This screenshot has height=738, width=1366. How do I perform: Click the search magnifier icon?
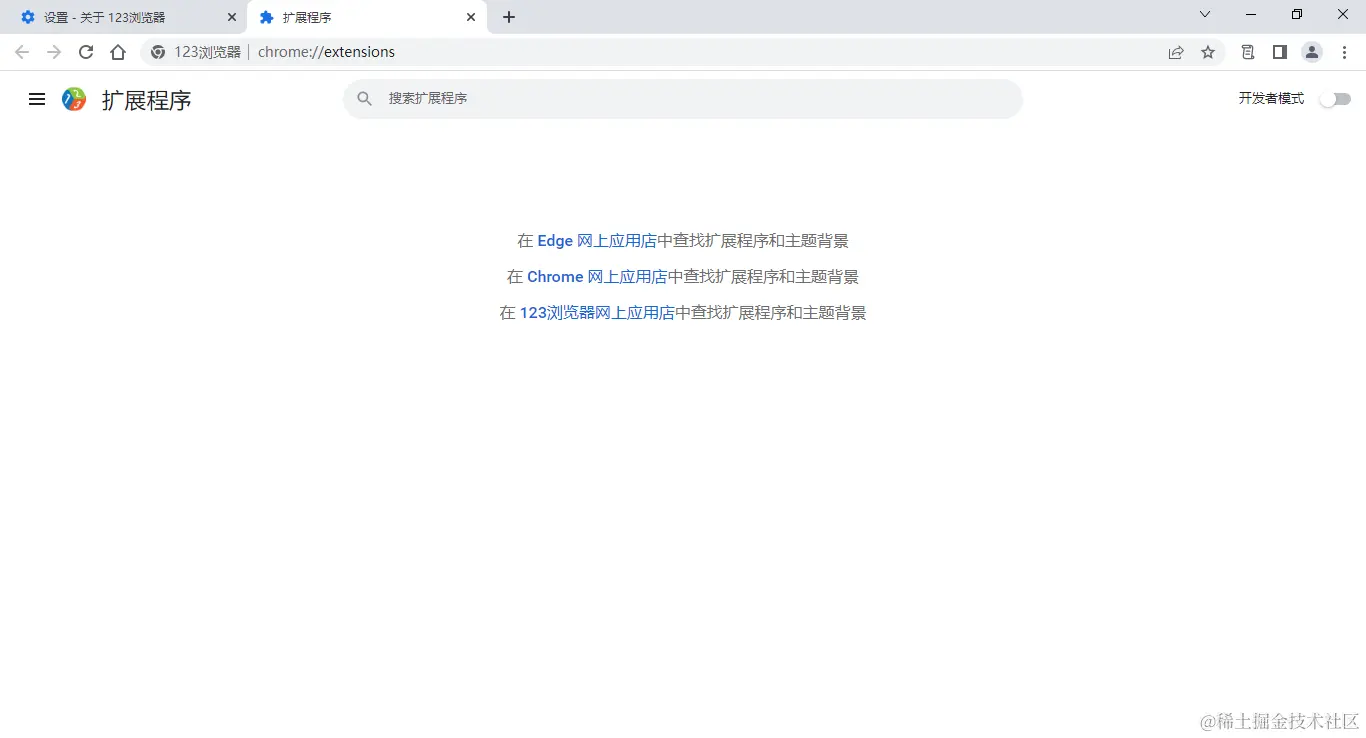tap(365, 99)
